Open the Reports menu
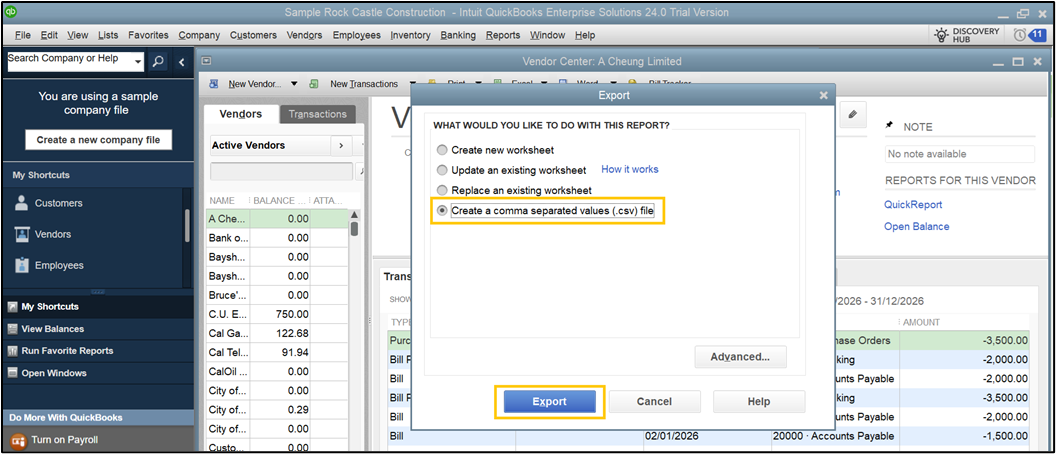This screenshot has width=1056, height=454. (x=502, y=35)
